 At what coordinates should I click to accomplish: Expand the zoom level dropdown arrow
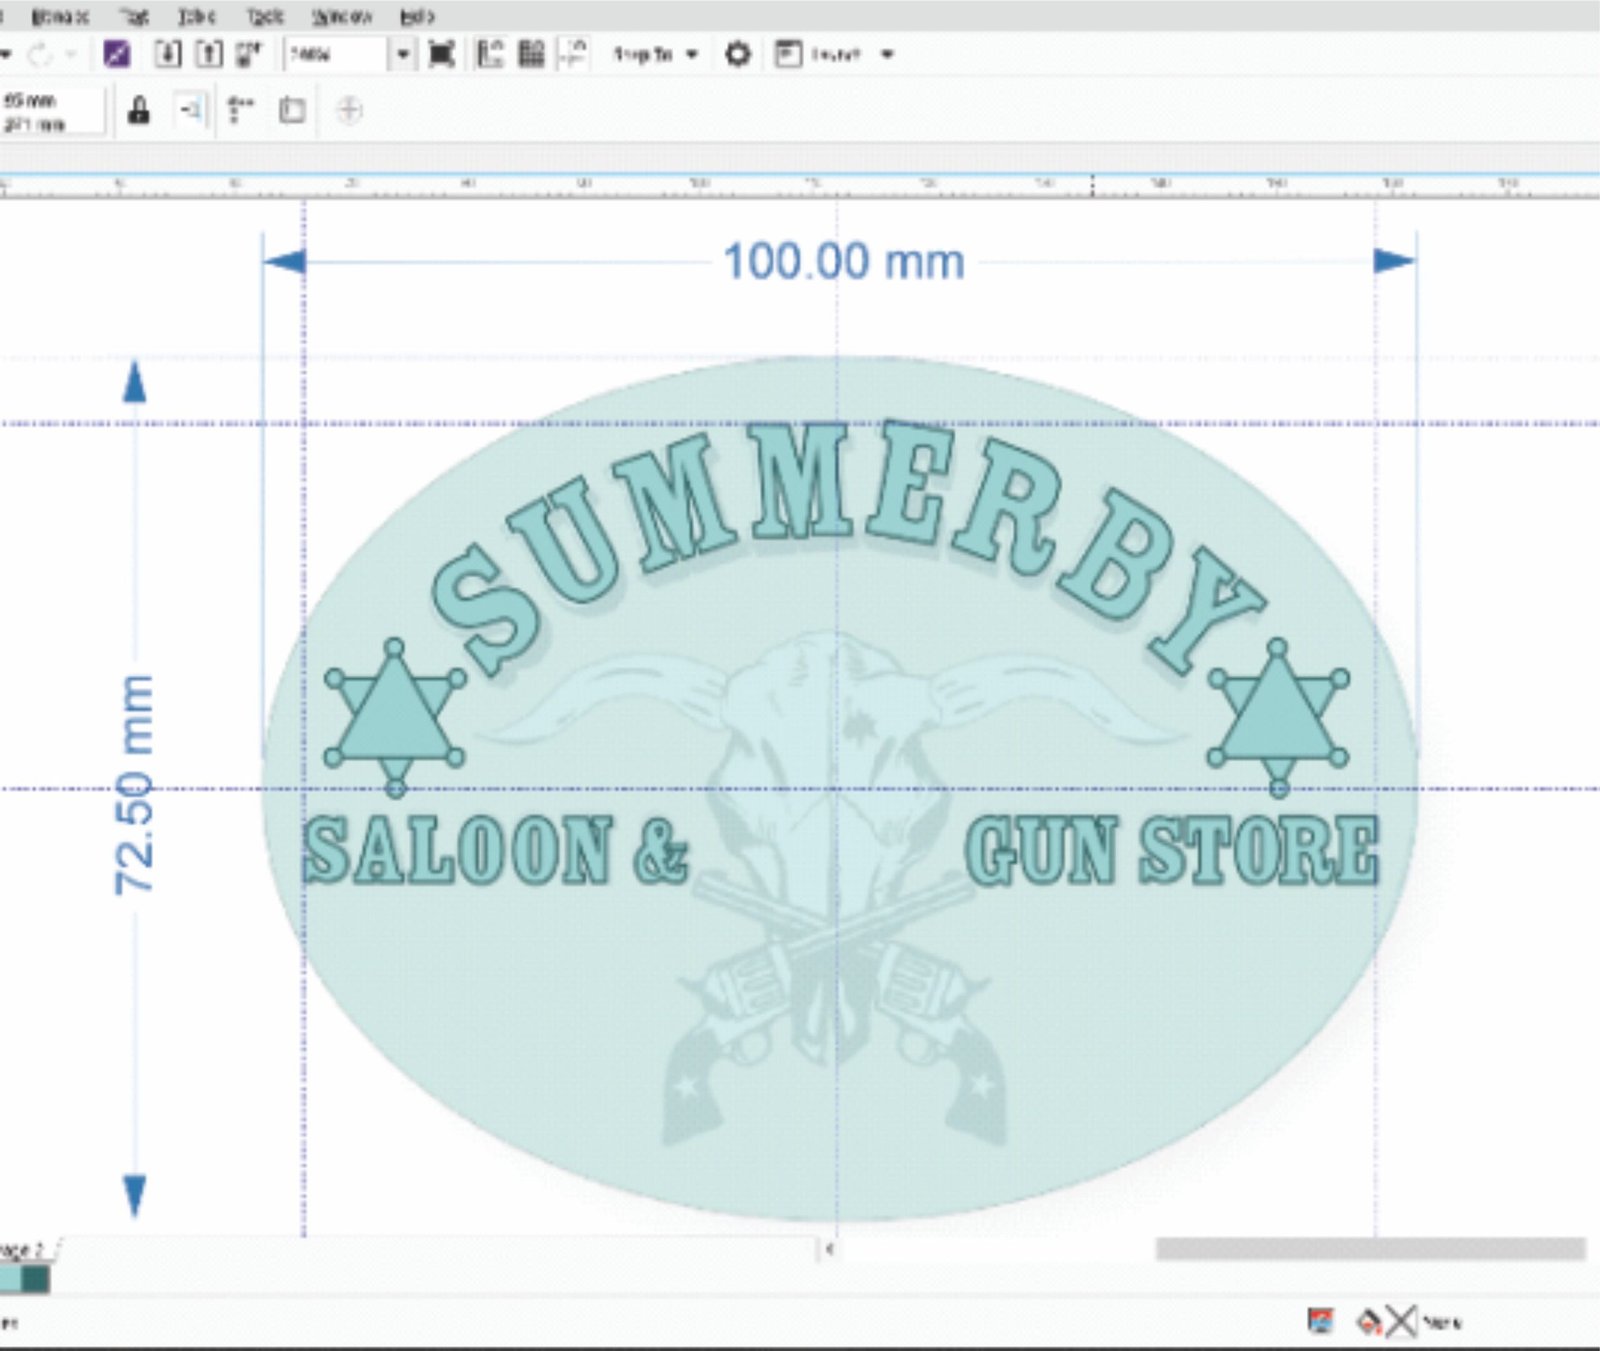[402, 54]
